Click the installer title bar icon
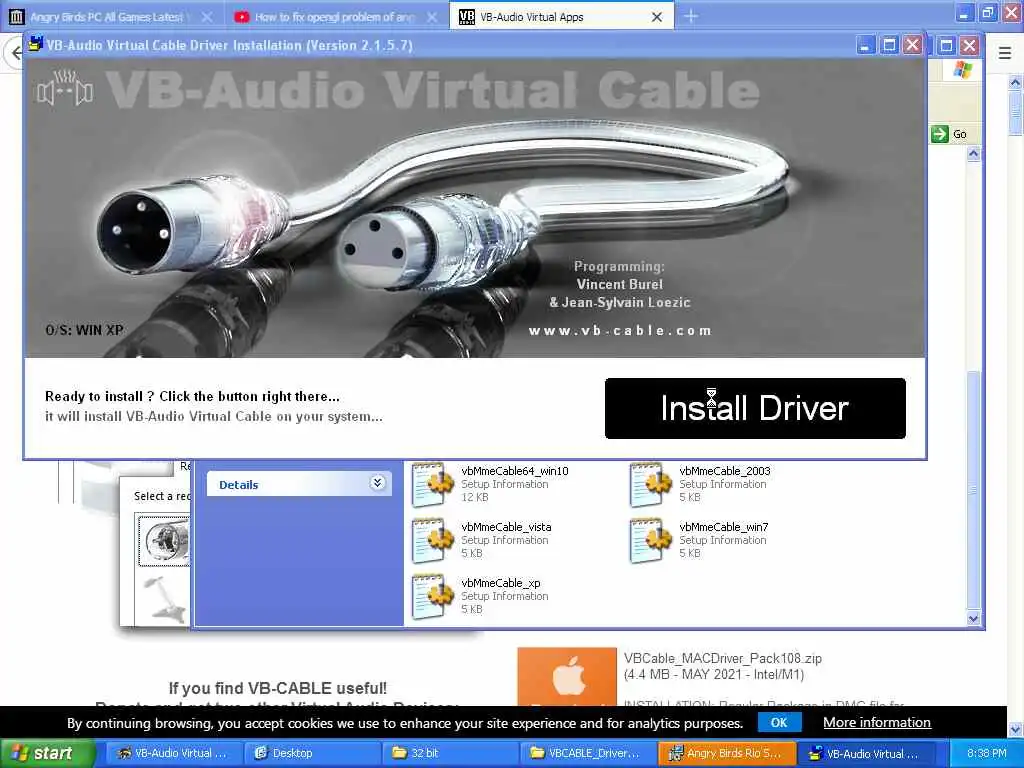 pos(36,44)
